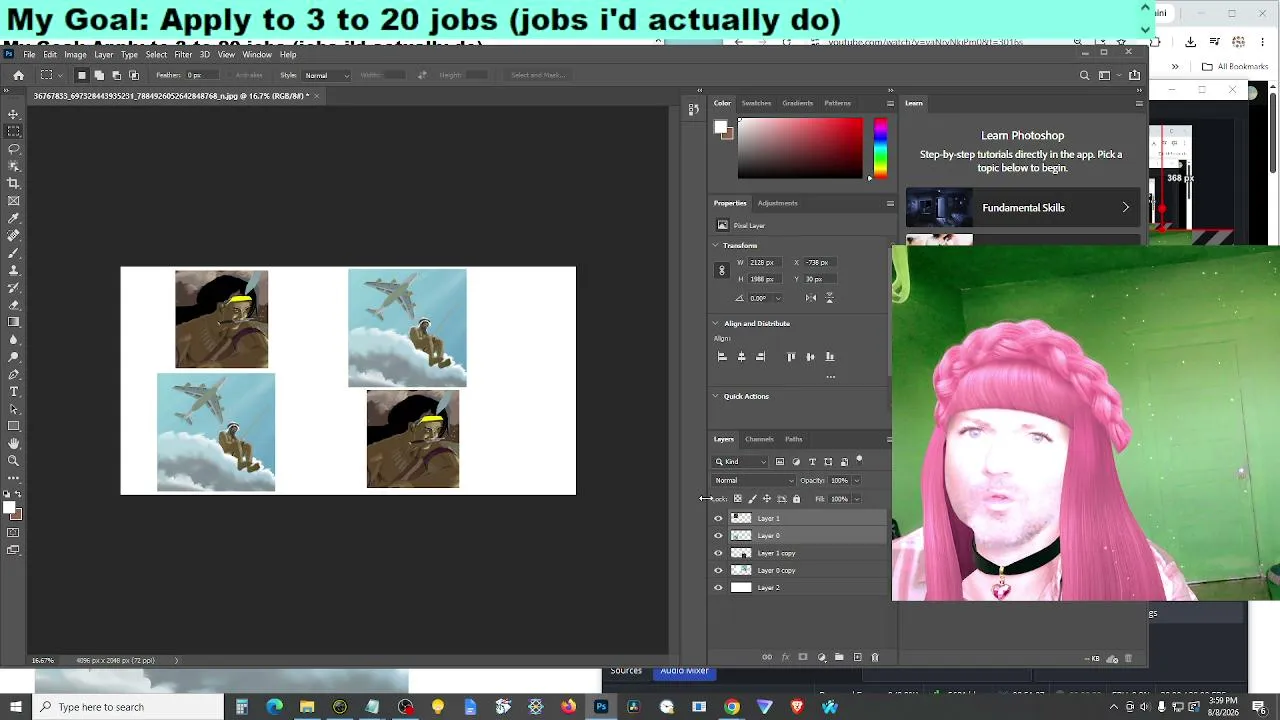Select the Hand tool
Viewport: 1280px width, 720px height.
[13, 443]
